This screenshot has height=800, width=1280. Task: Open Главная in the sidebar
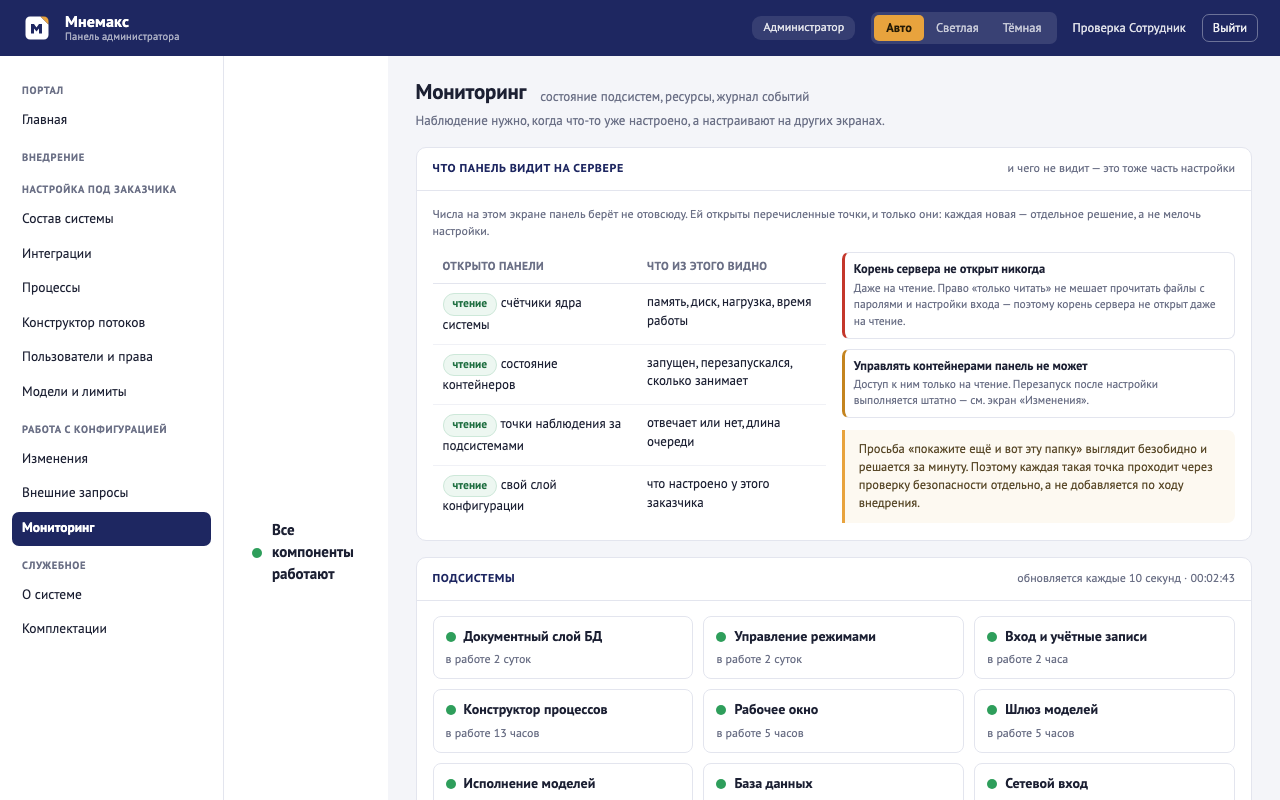(111, 120)
